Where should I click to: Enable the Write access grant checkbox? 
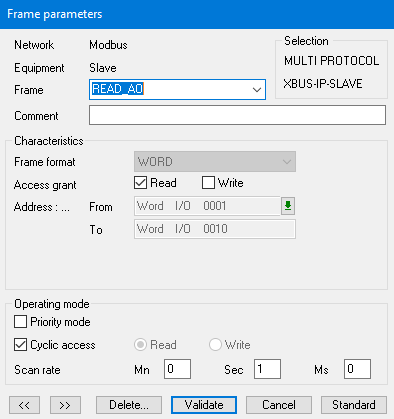[208, 183]
